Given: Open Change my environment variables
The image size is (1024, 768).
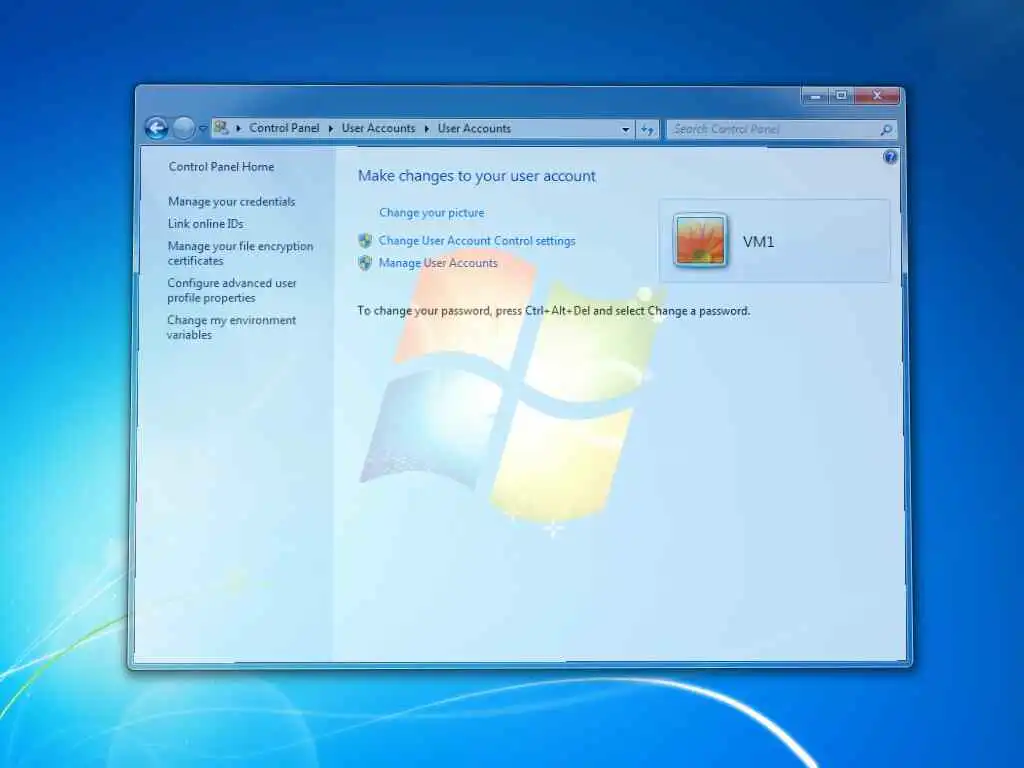Looking at the screenshot, I should [x=231, y=327].
